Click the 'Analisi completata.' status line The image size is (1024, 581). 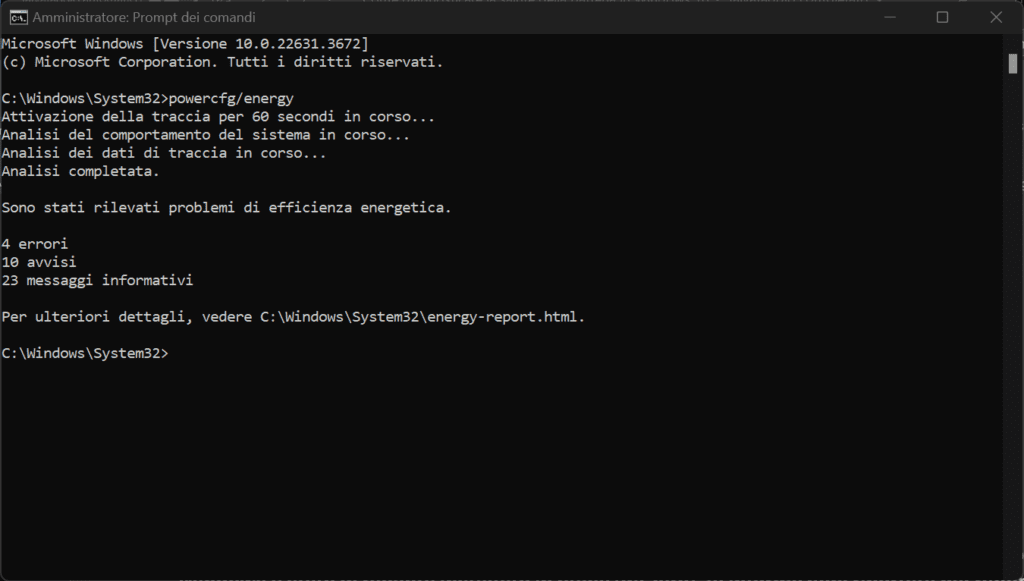(x=80, y=171)
